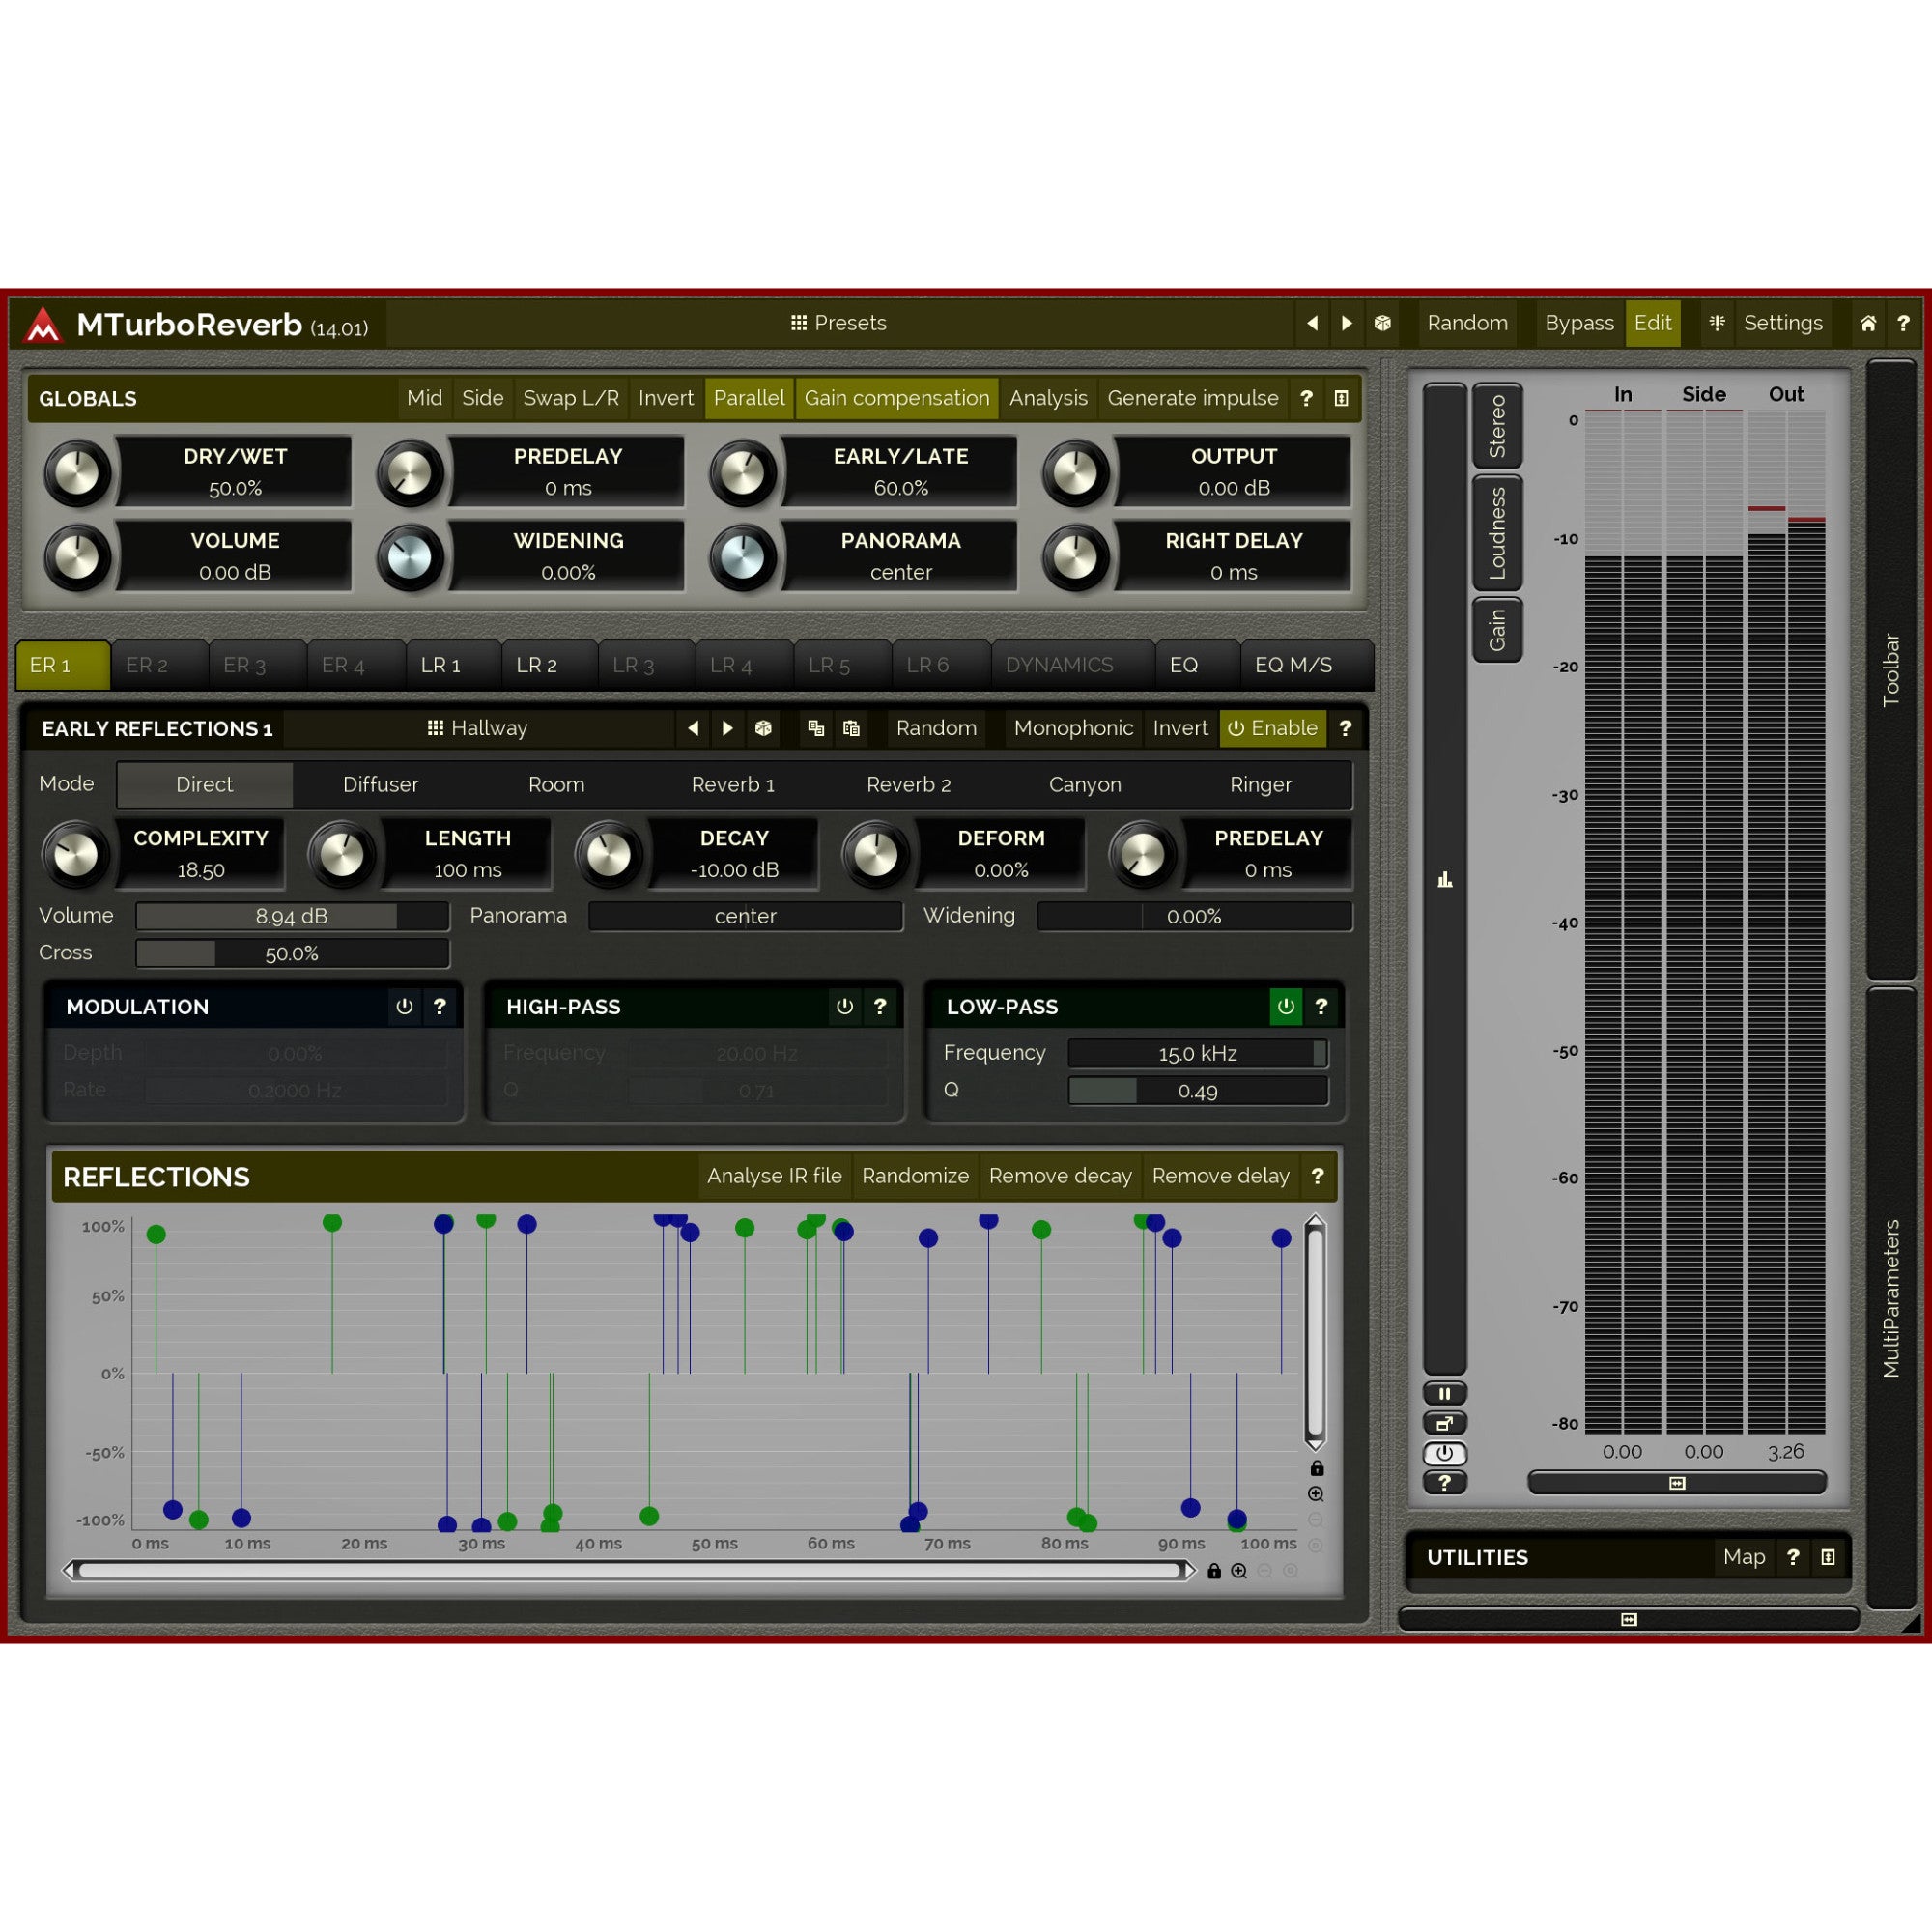The width and height of the screenshot is (1932, 1932).
Task: Click the Remove decay button
Action: 1060,1176
